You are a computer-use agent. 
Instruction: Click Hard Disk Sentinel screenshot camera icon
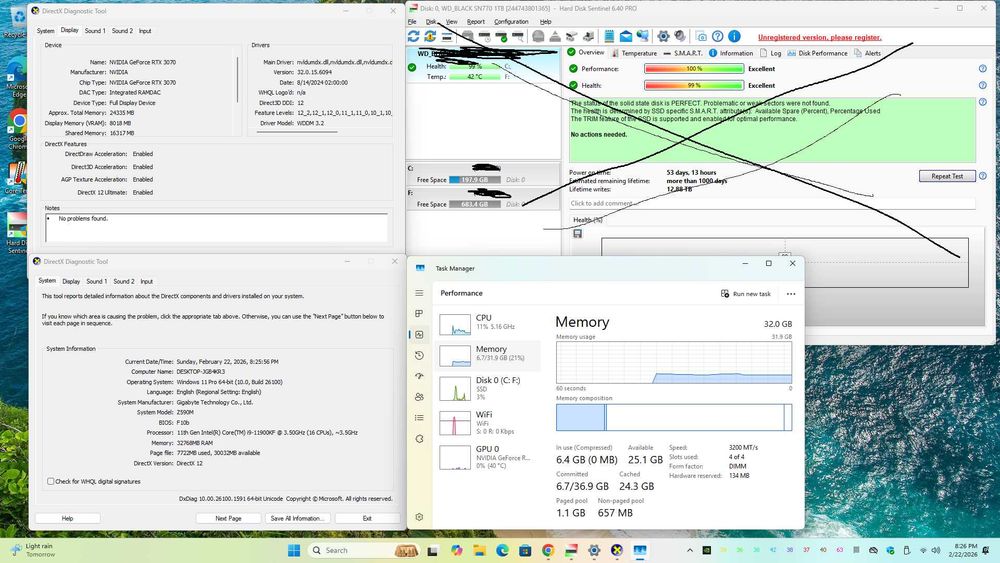coord(701,37)
